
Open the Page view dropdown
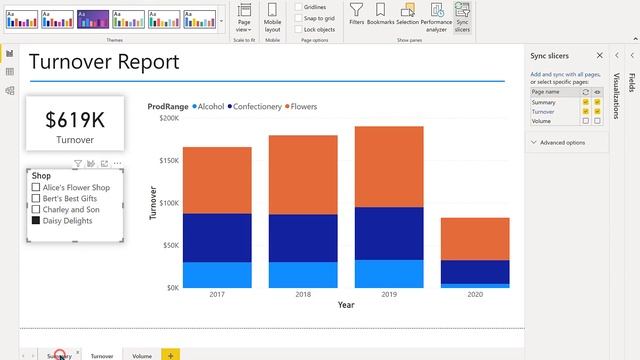click(244, 18)
